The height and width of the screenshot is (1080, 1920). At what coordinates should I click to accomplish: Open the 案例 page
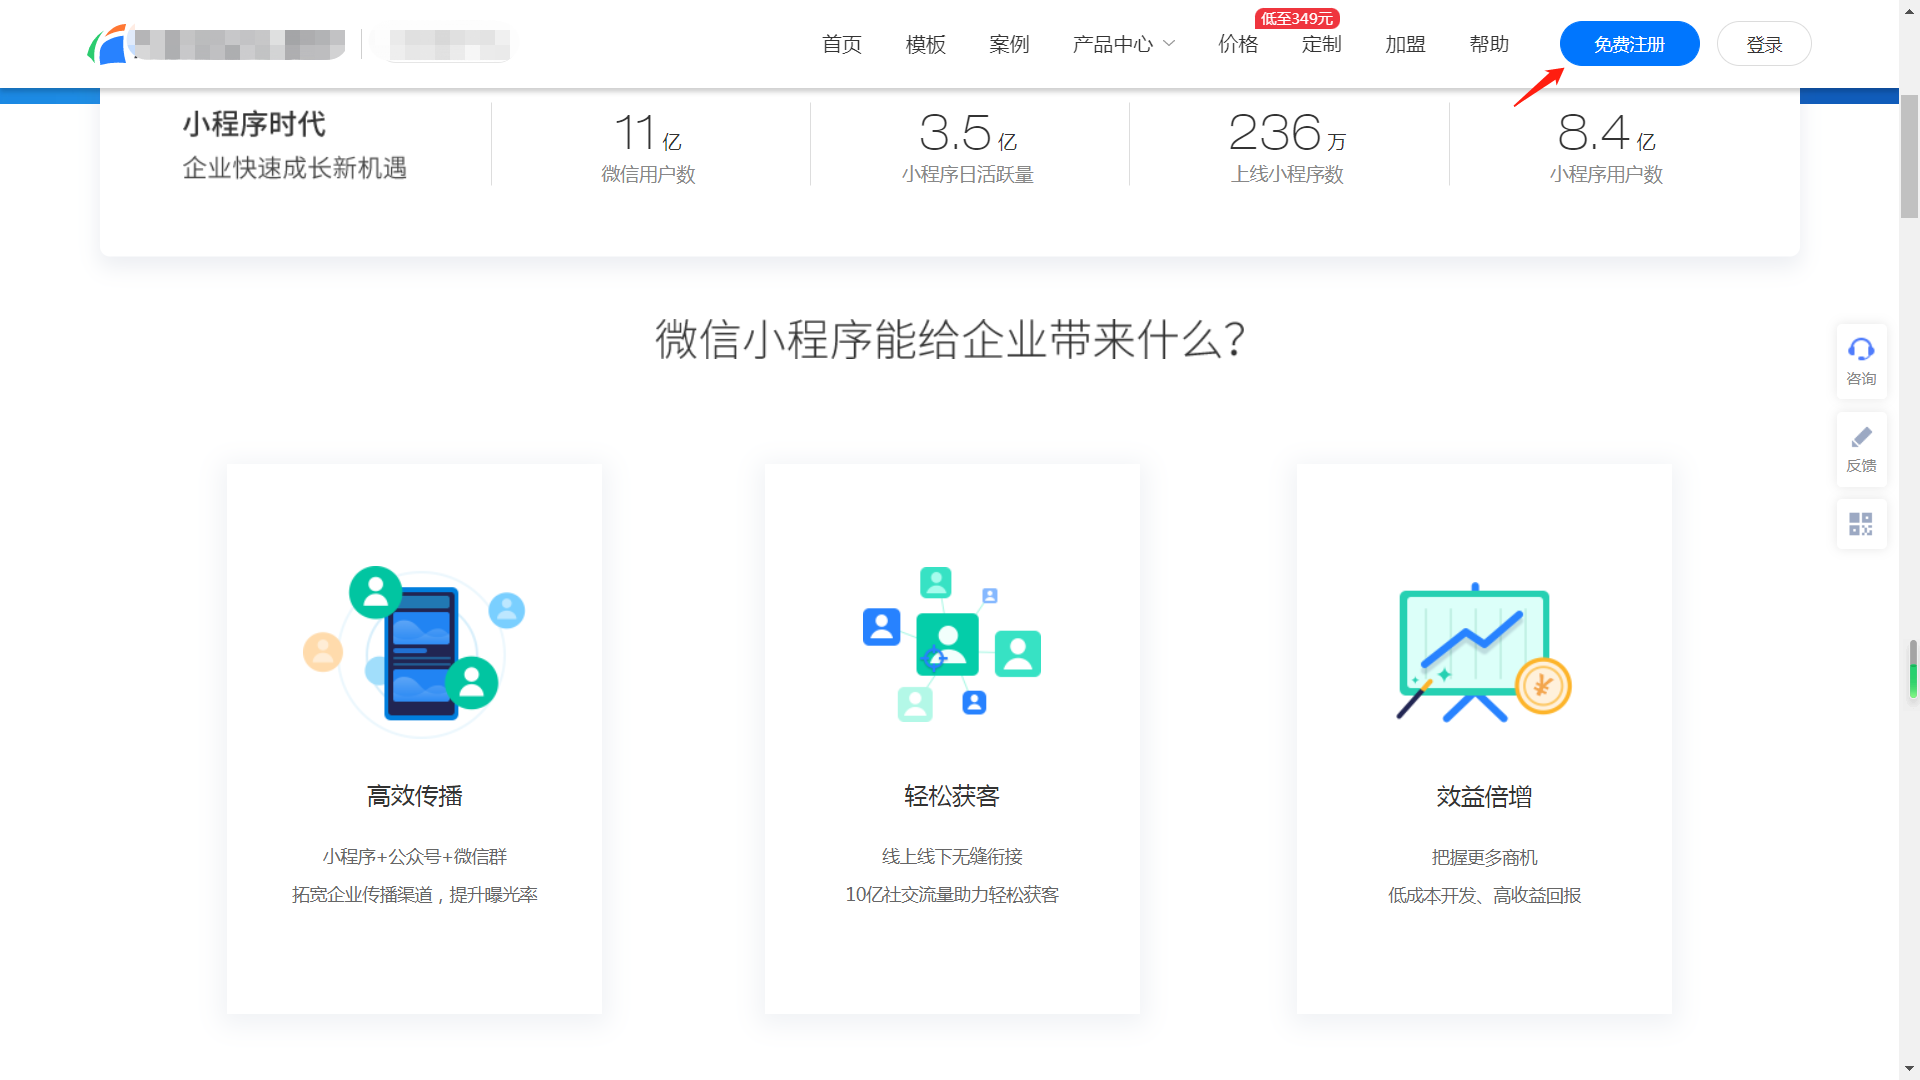[1009, 44]
